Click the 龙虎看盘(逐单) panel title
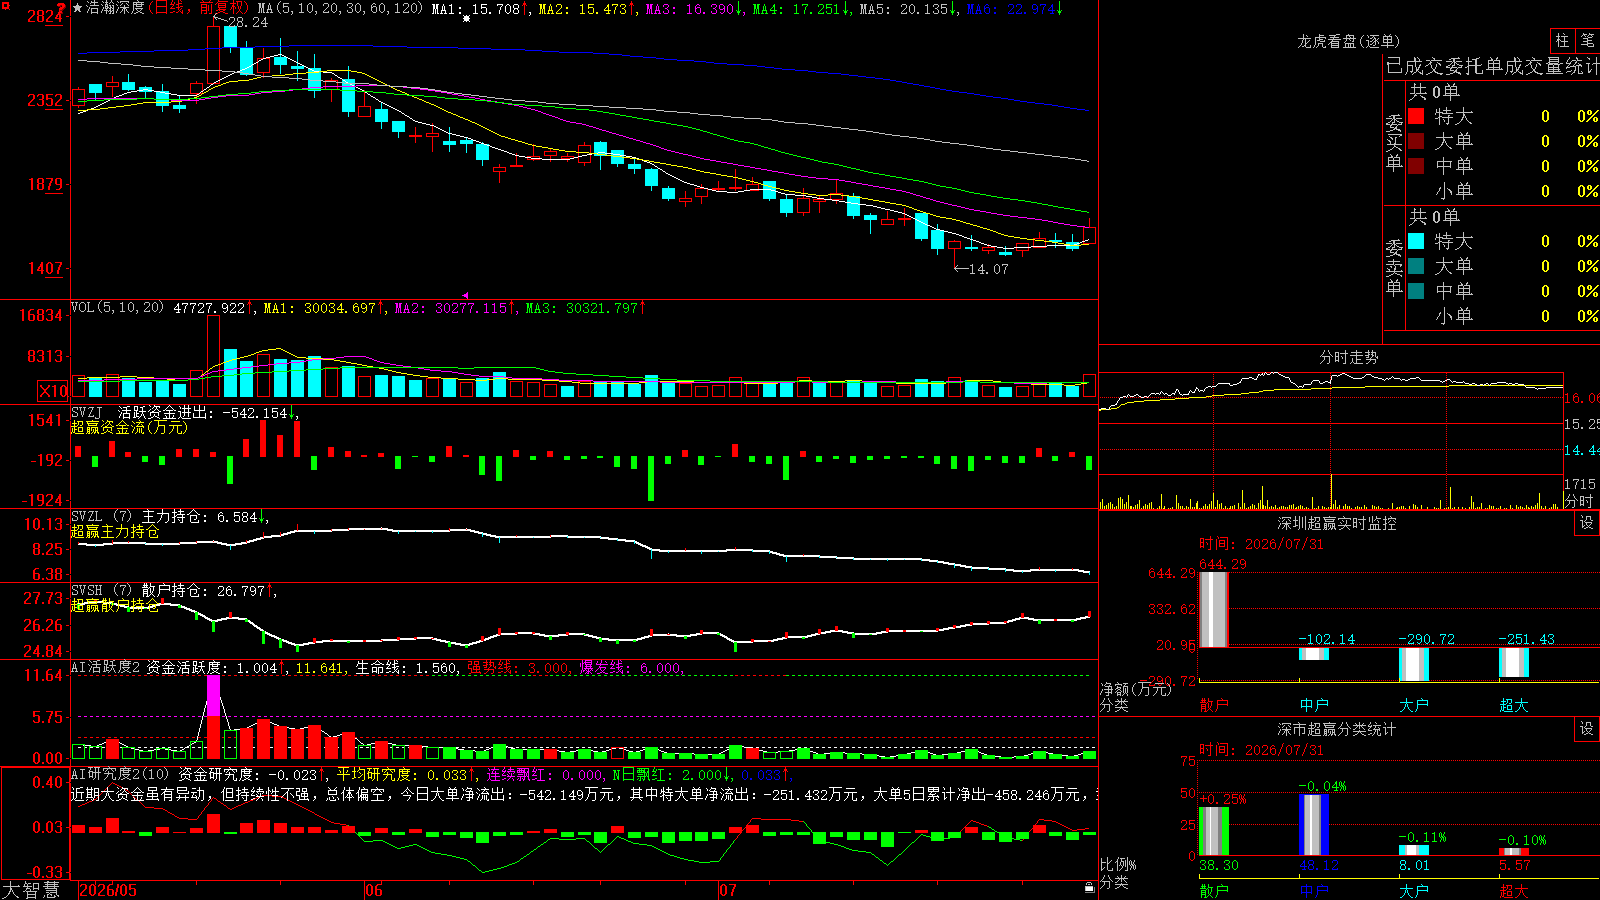This screenshot has height=900, width=1600. click(x=1349, y=41)
